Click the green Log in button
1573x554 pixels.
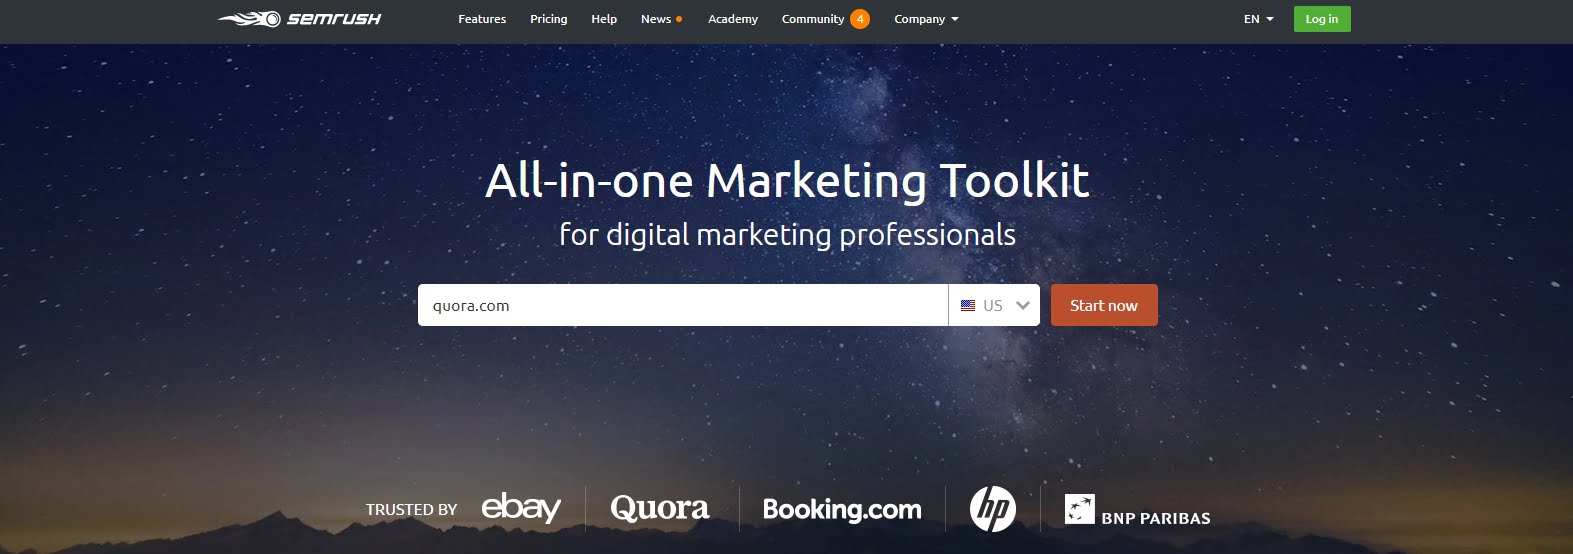(x=1322, y=19)
